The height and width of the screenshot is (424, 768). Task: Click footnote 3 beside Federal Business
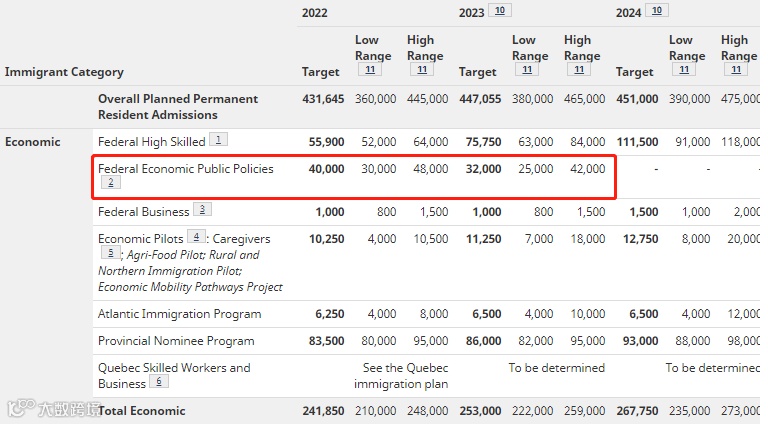click(x=202, y=210)
